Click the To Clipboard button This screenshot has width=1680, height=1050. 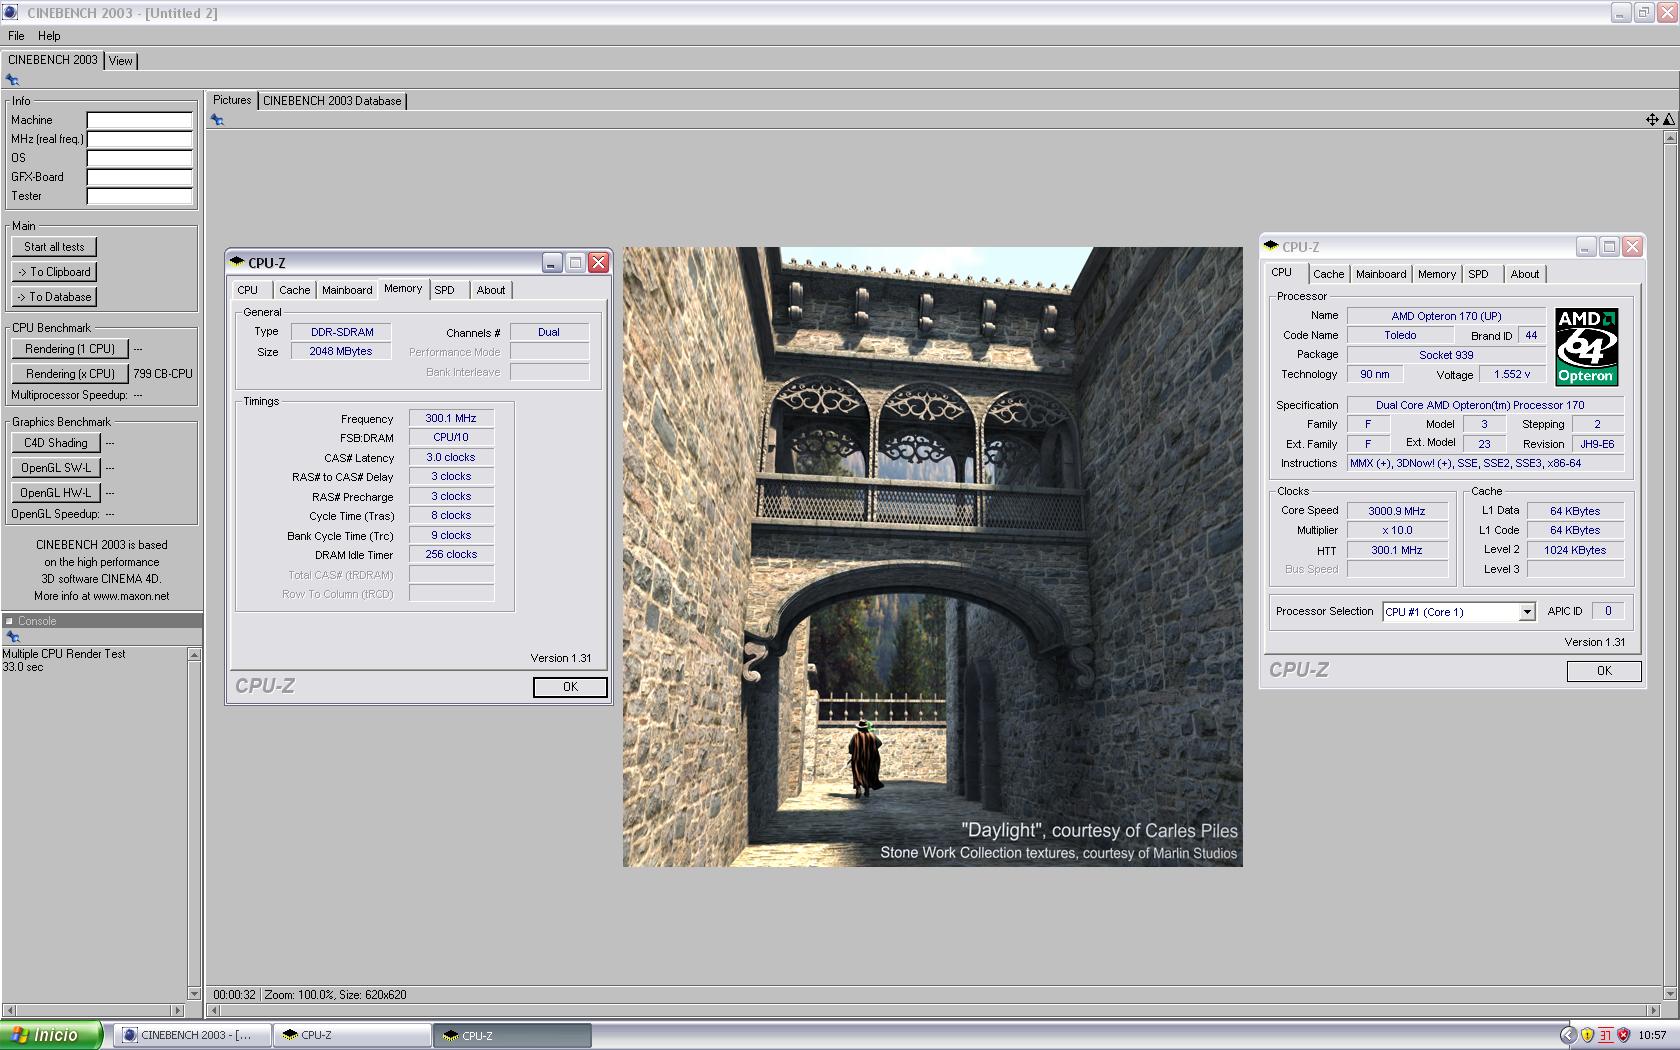coord(54,272)
